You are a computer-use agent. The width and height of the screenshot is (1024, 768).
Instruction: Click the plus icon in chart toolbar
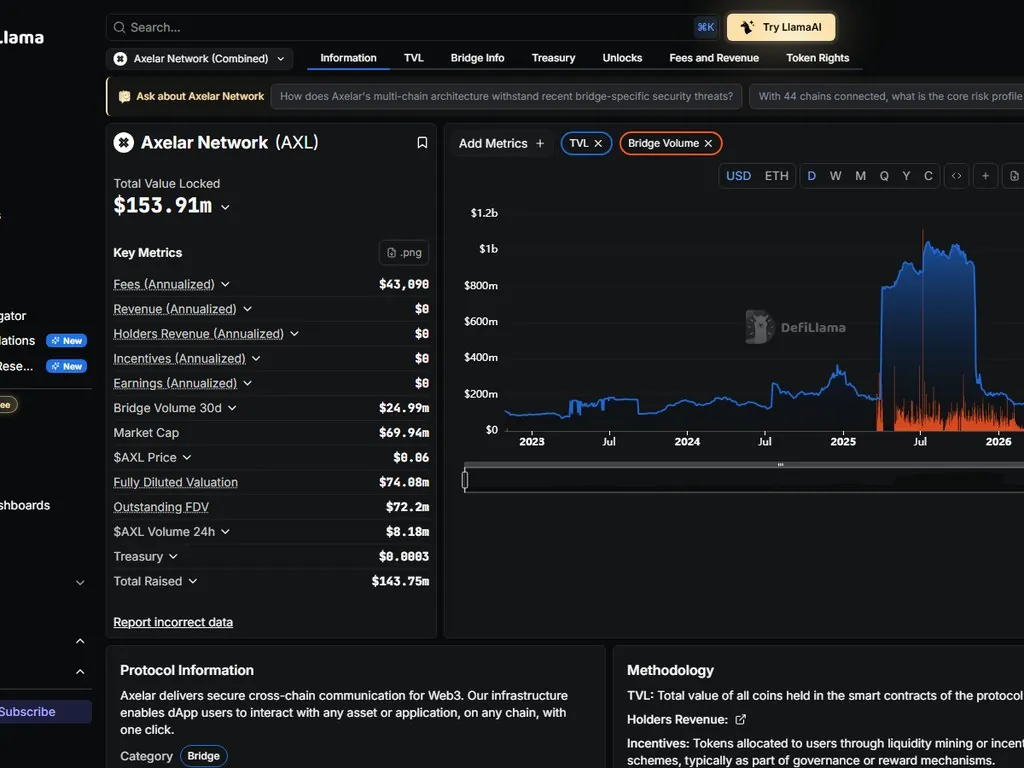[x=985, y=176]
